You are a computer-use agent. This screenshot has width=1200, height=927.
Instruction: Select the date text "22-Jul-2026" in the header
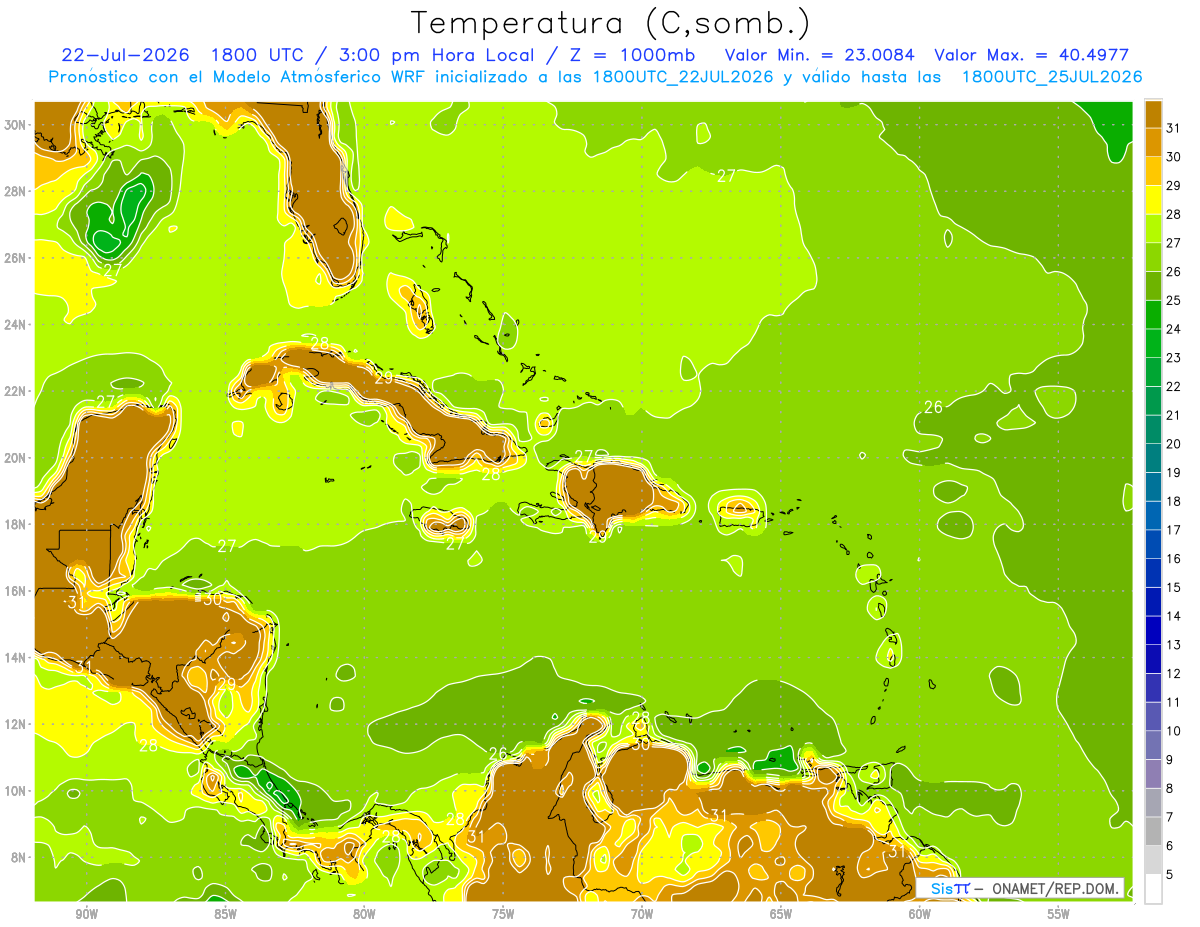point(124,55)
